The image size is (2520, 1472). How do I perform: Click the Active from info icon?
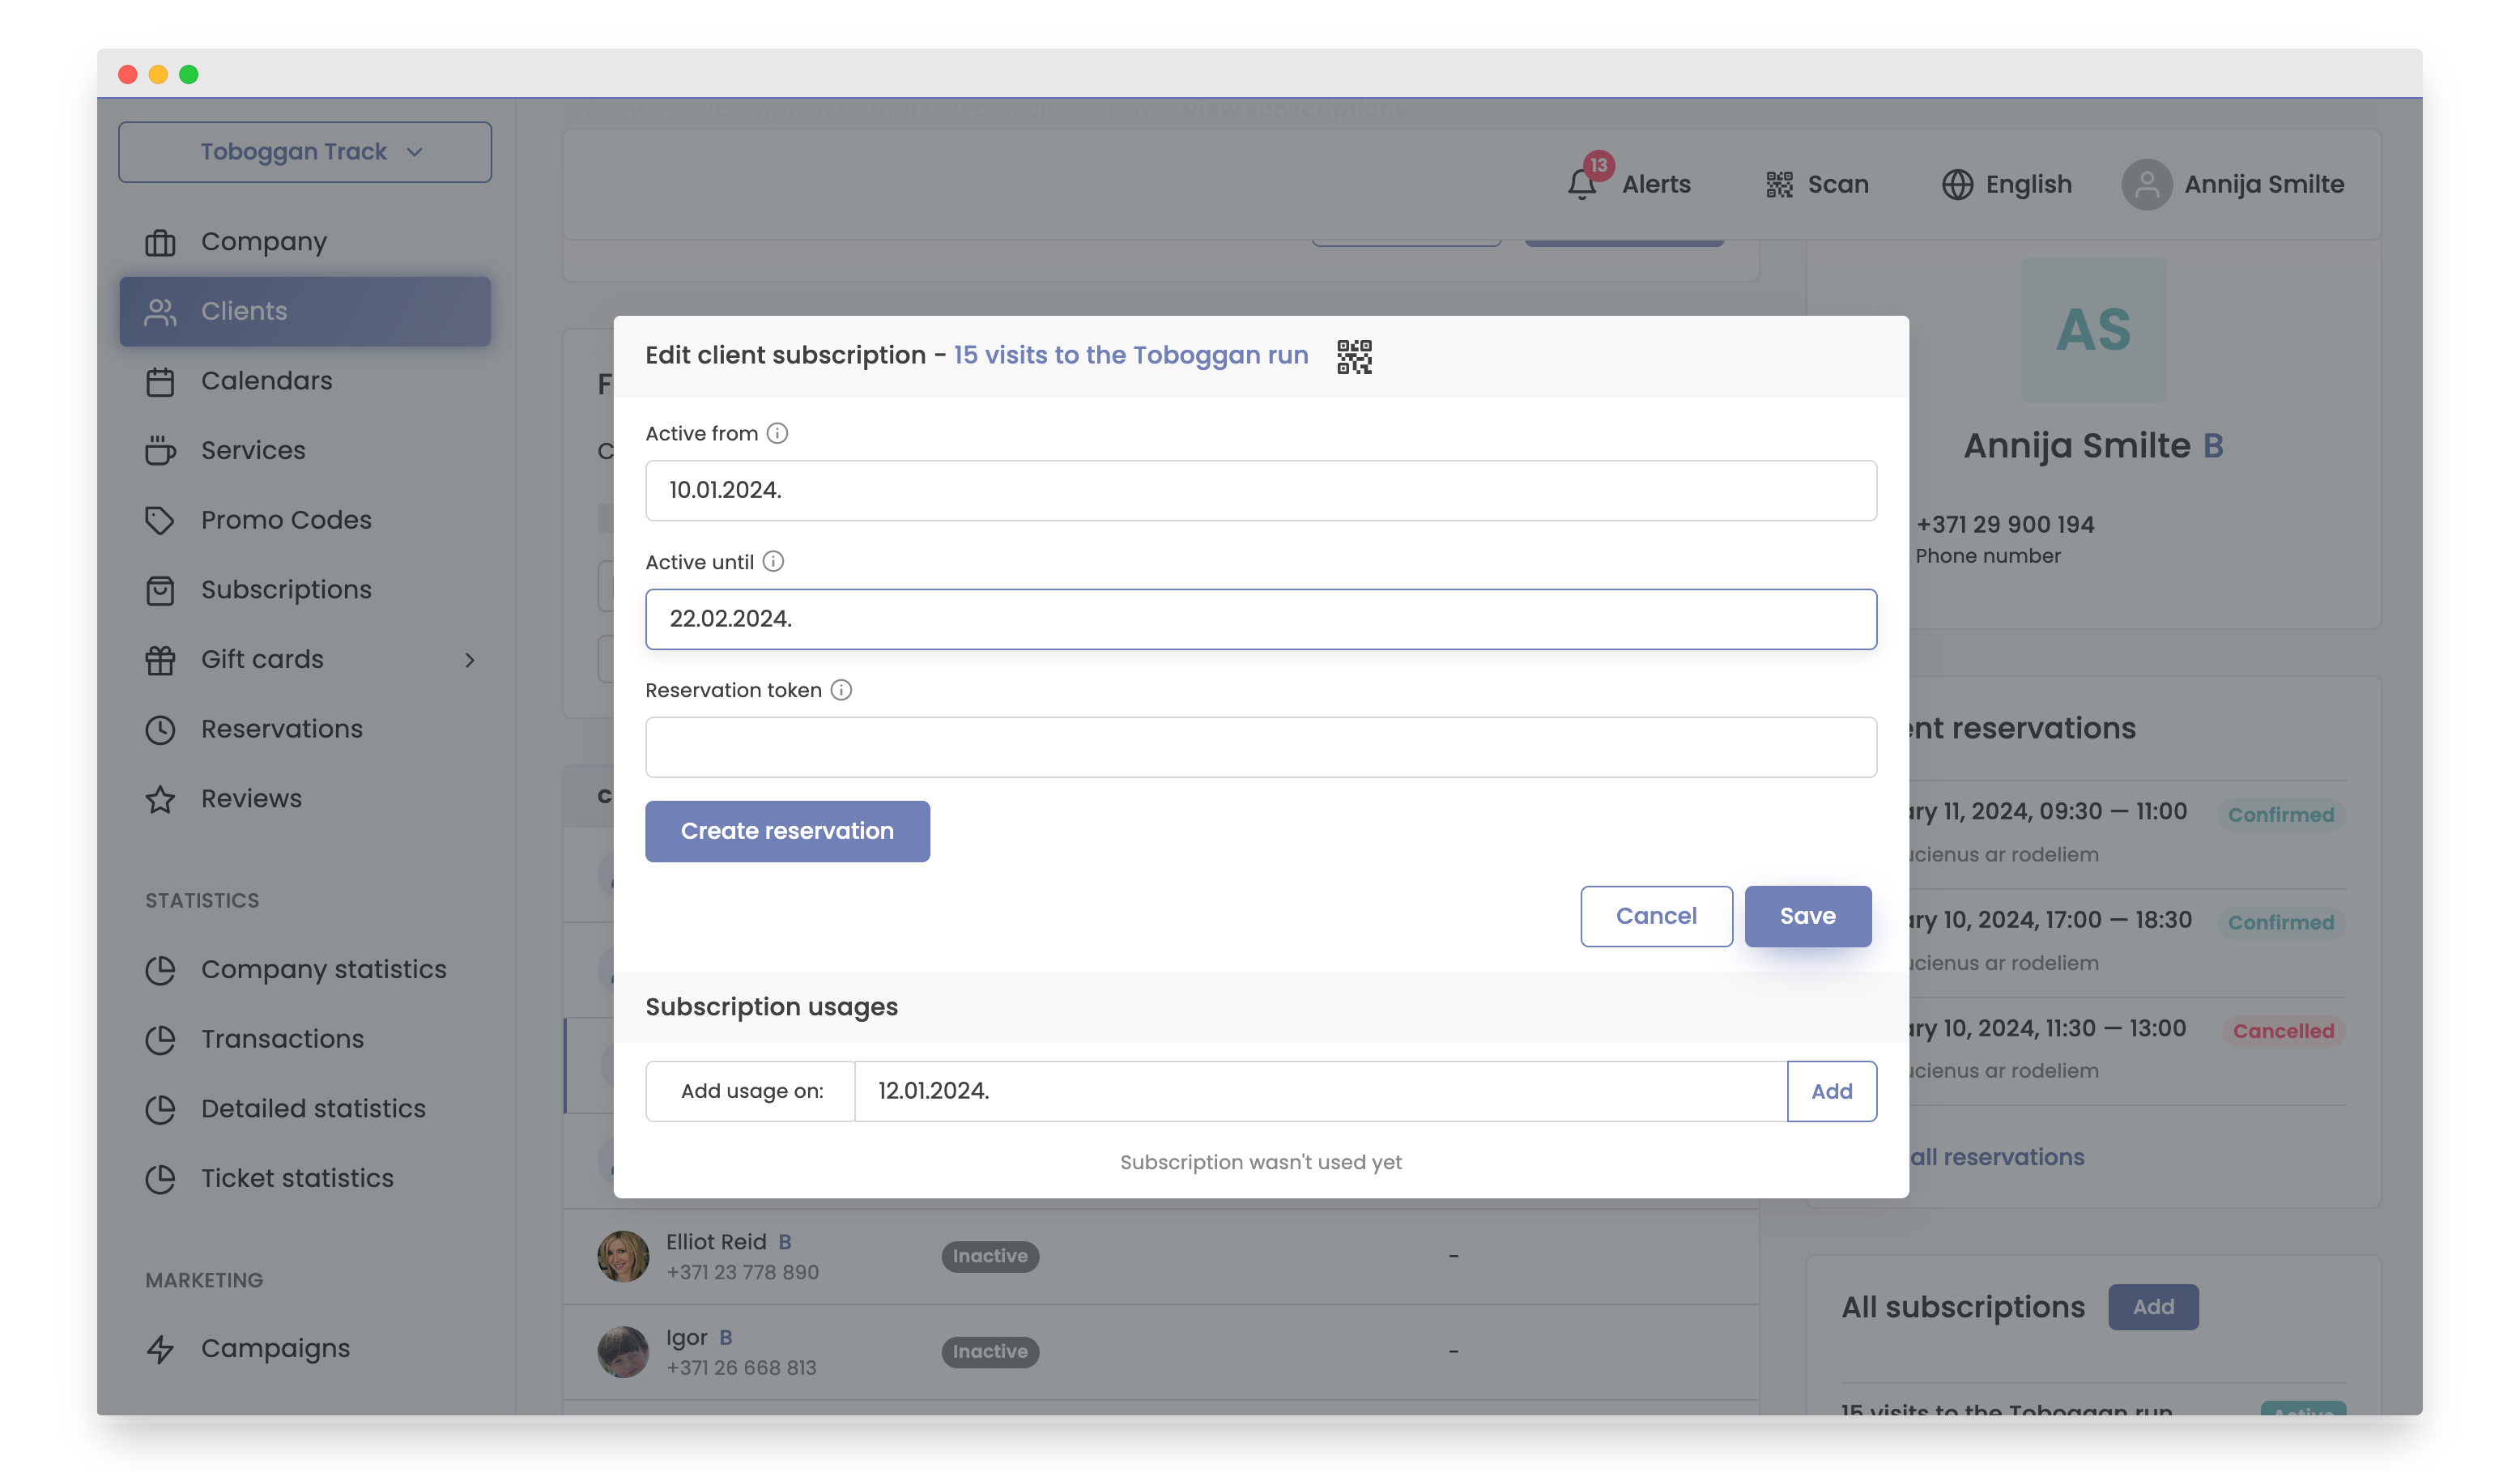777,433
